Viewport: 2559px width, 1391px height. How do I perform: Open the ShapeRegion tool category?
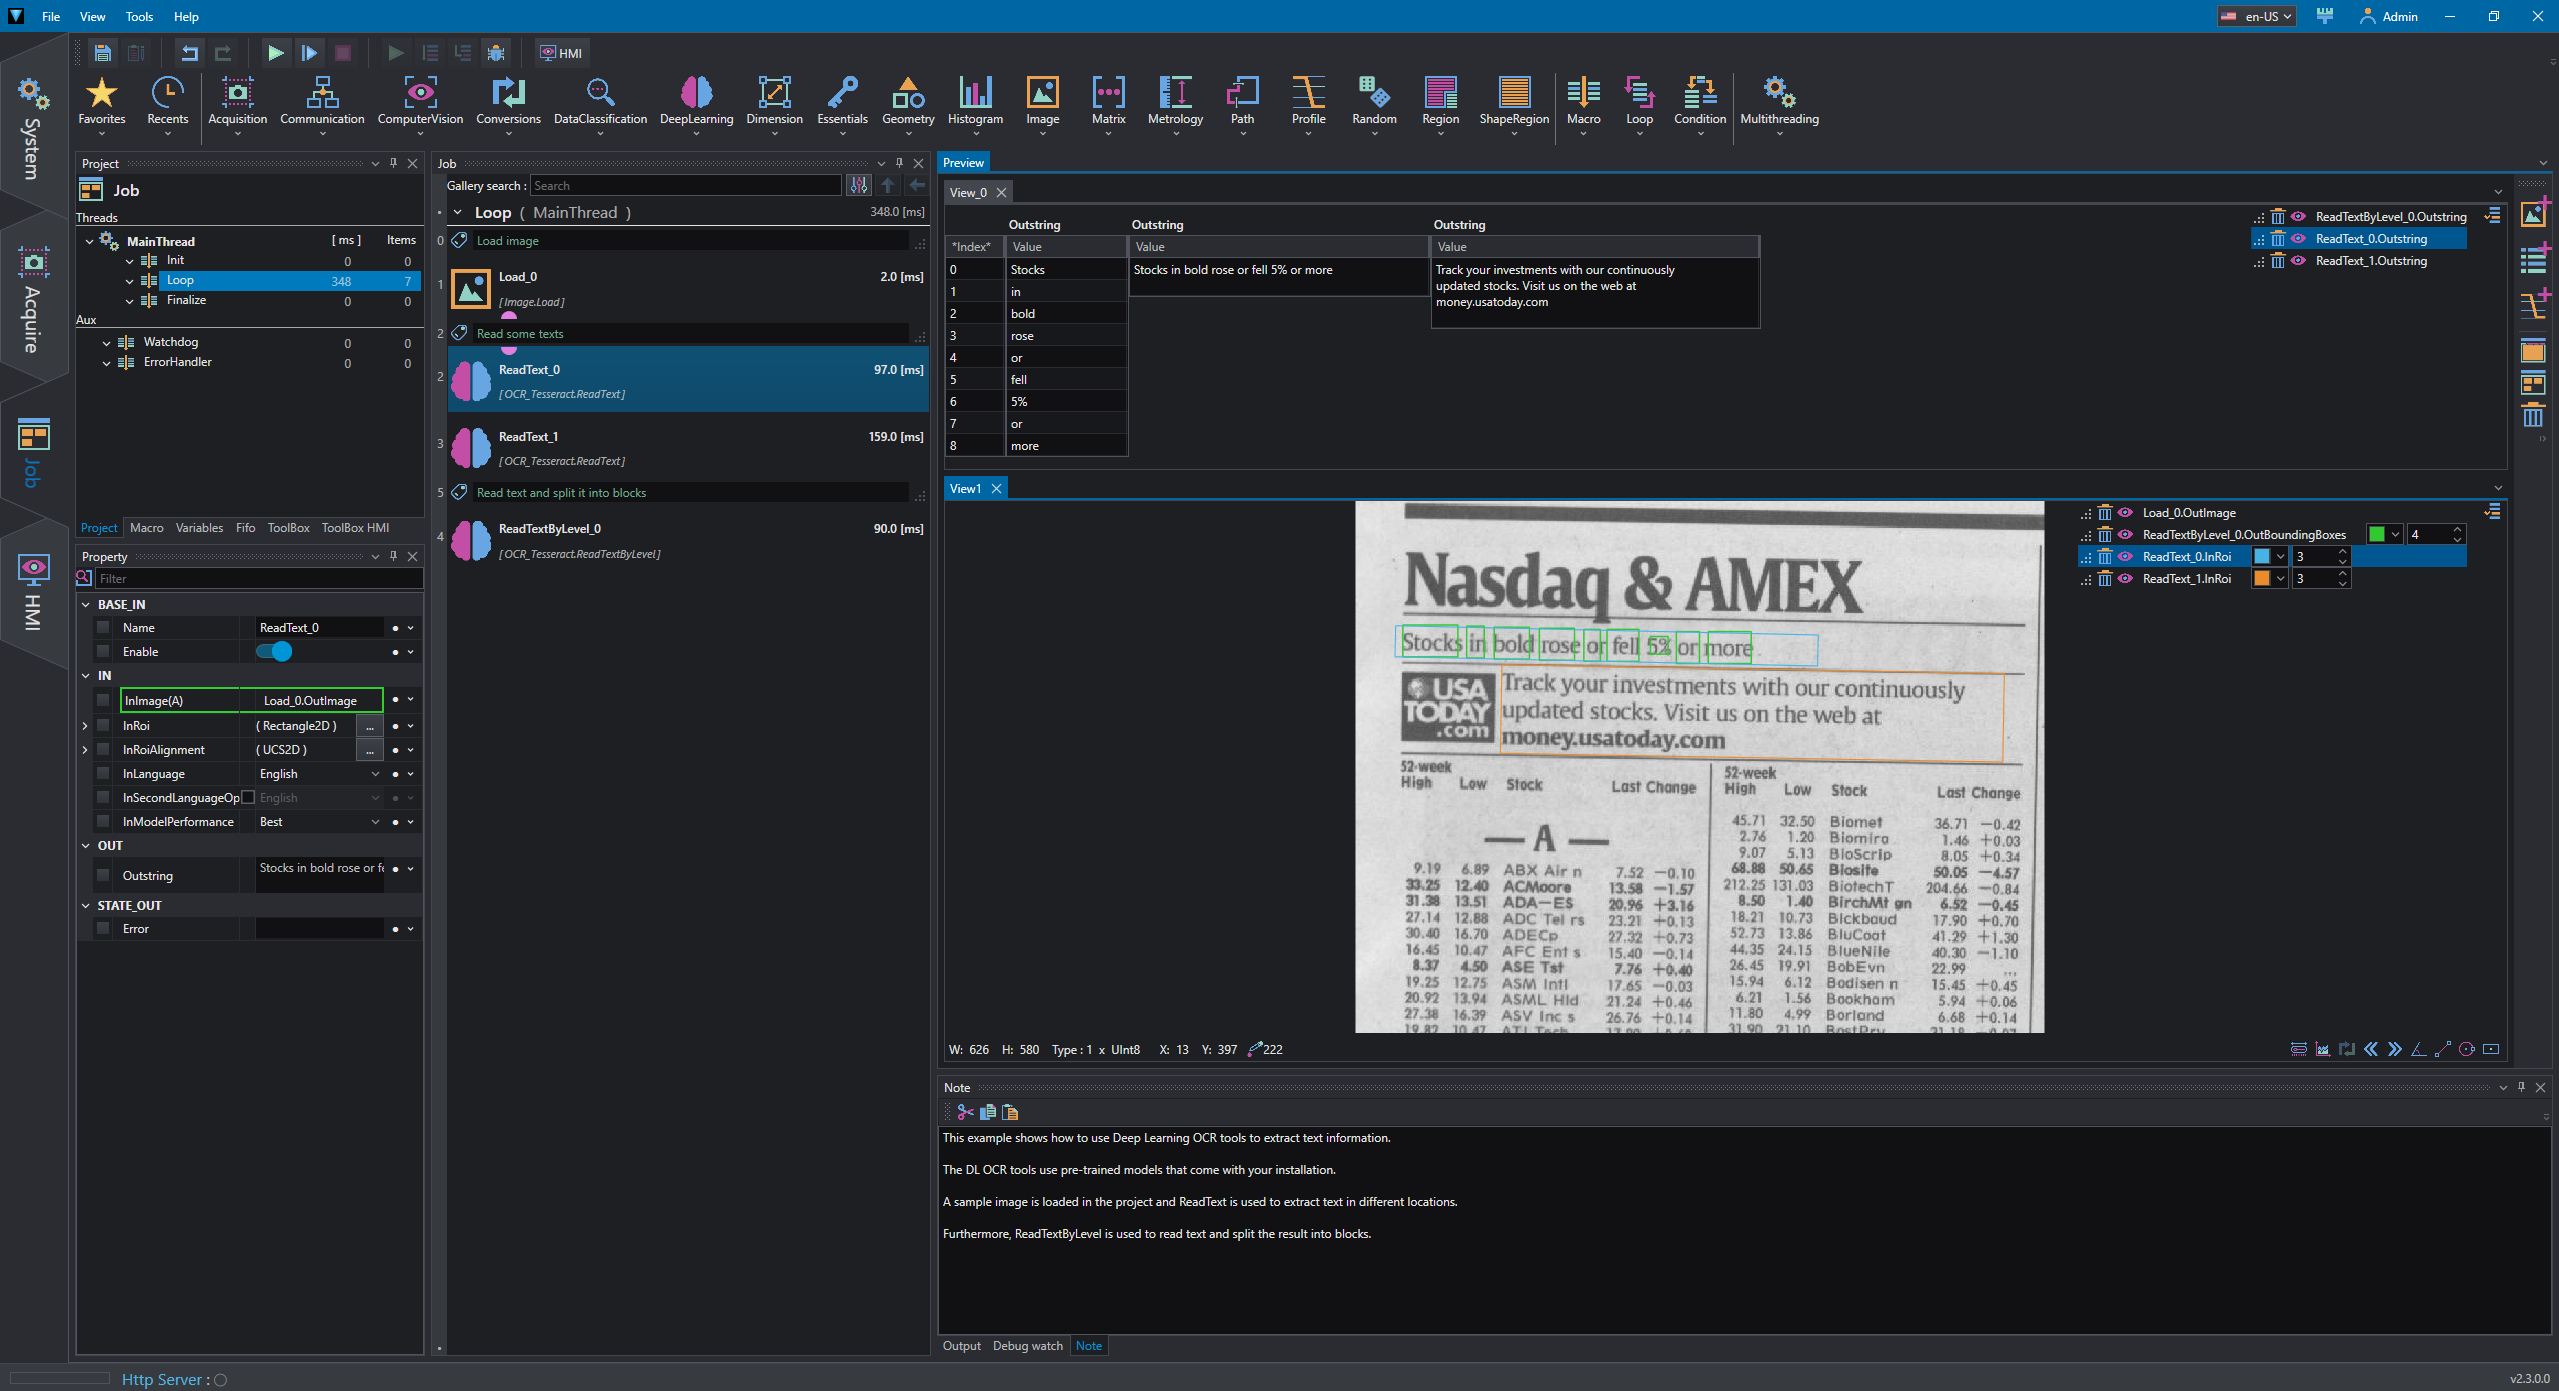click(x=1514, y=101)
